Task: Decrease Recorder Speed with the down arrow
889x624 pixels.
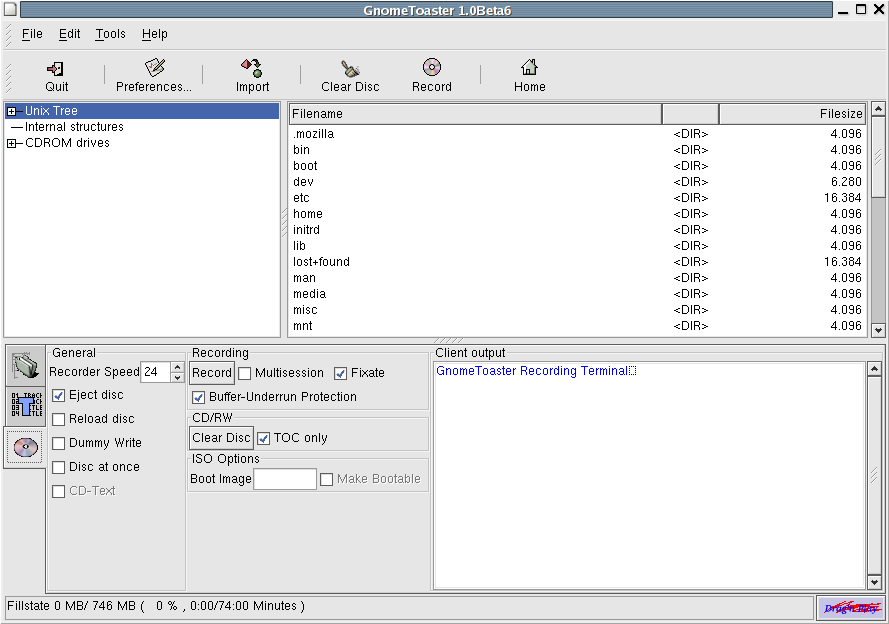Action: pos(177,377)
